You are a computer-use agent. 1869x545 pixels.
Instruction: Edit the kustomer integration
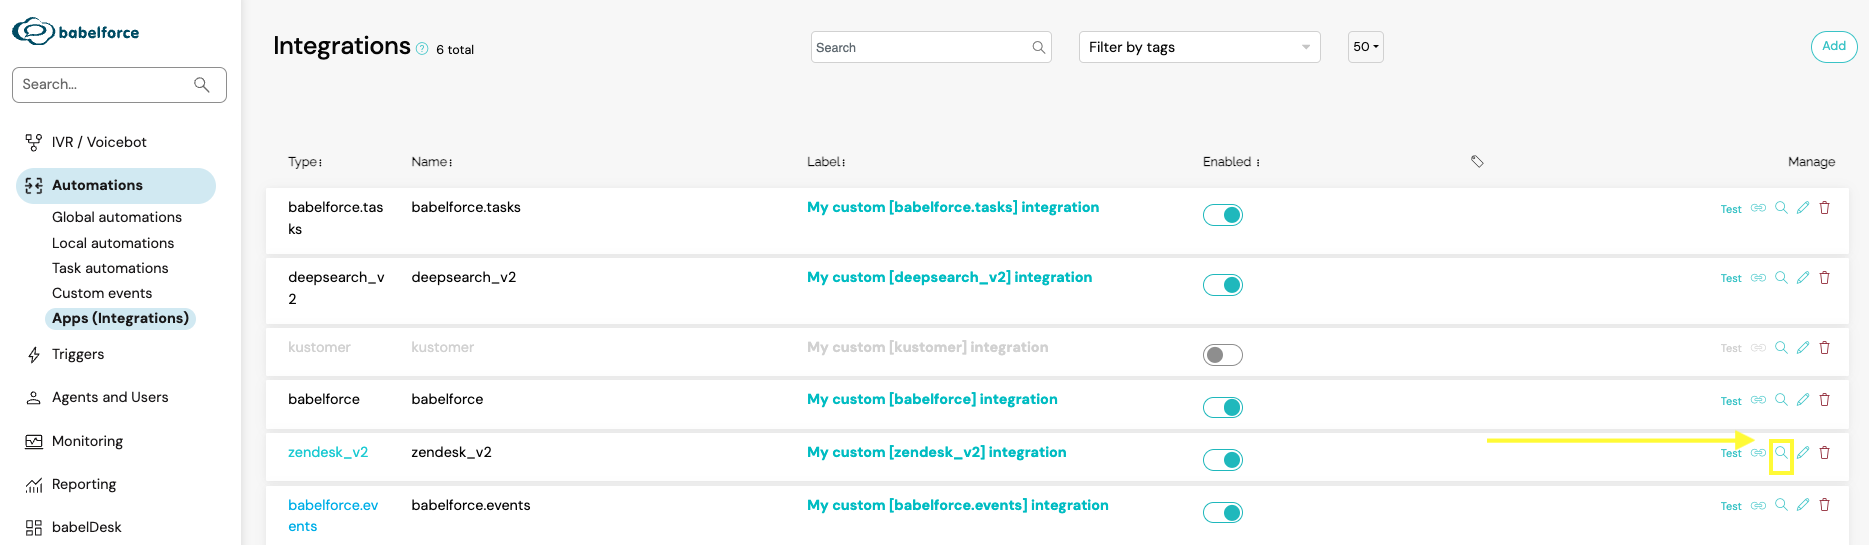coord(1803,348)
